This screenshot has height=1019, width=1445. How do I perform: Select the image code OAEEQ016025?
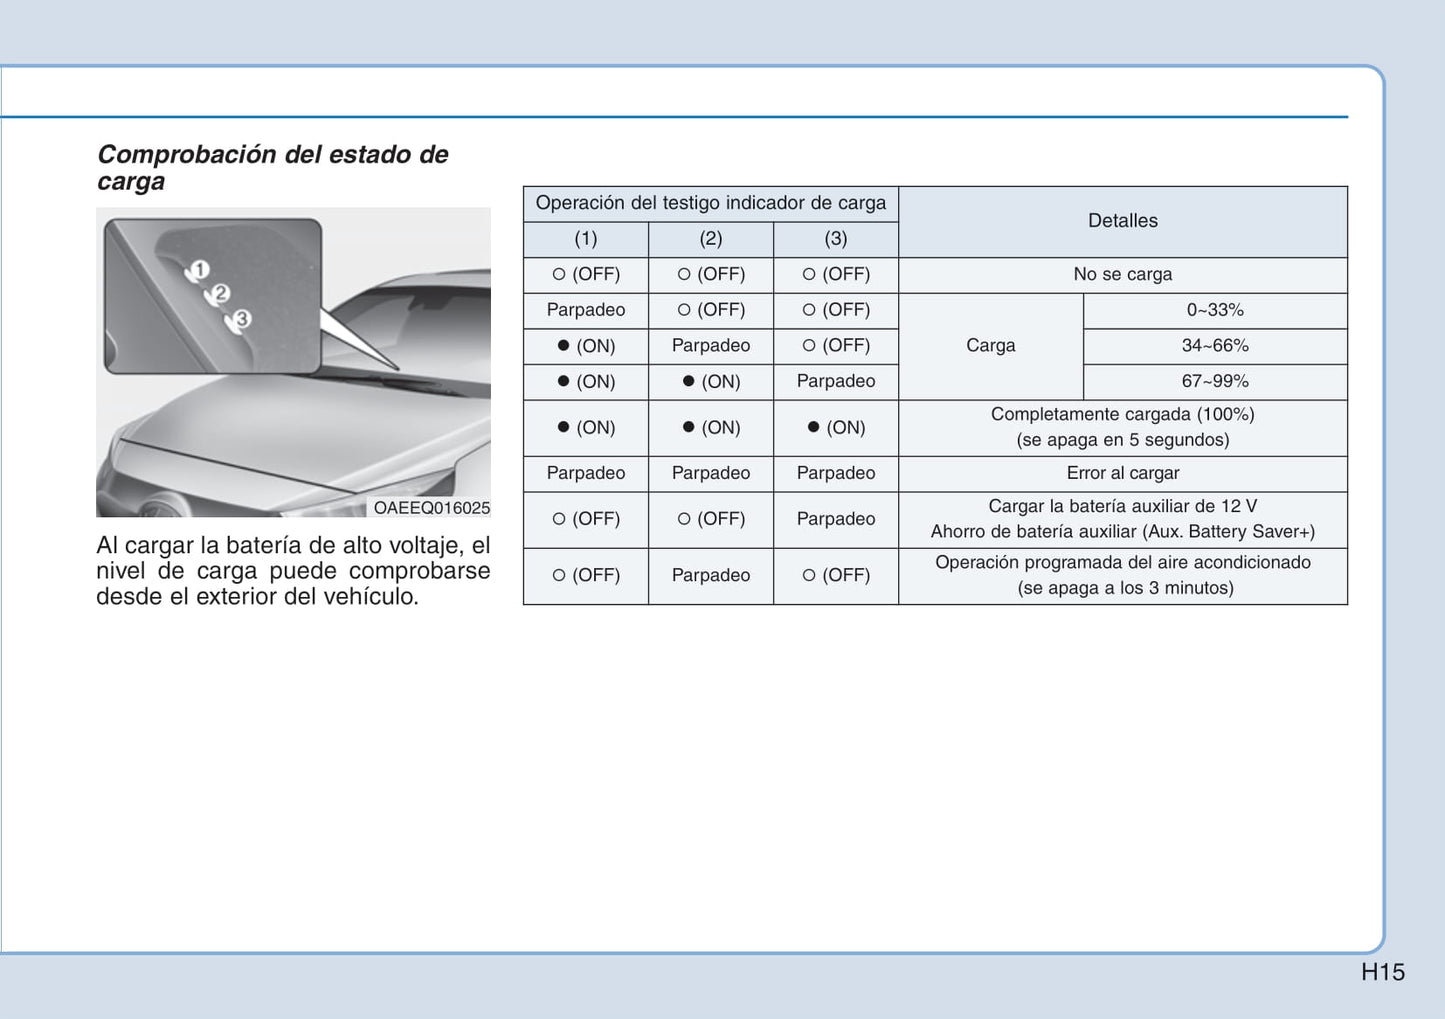coord(431,508)
